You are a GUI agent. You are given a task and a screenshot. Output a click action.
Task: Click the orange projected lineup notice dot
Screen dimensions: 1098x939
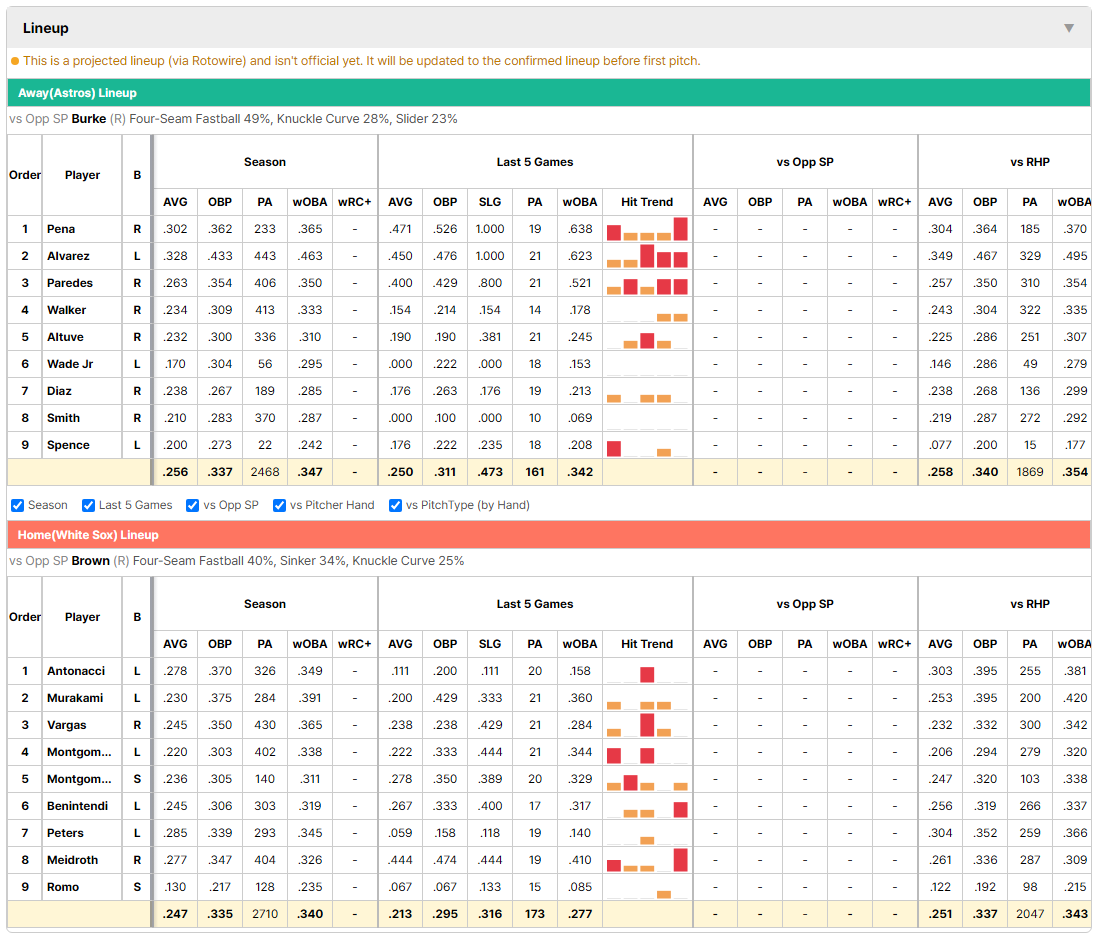[15, 62]
